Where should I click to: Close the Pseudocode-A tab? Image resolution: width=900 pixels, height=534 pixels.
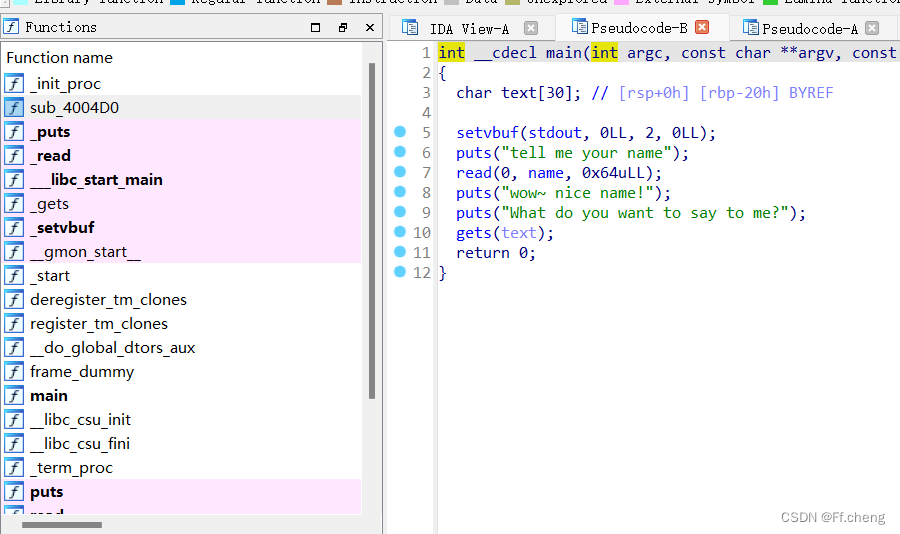[x=872, y=28]
